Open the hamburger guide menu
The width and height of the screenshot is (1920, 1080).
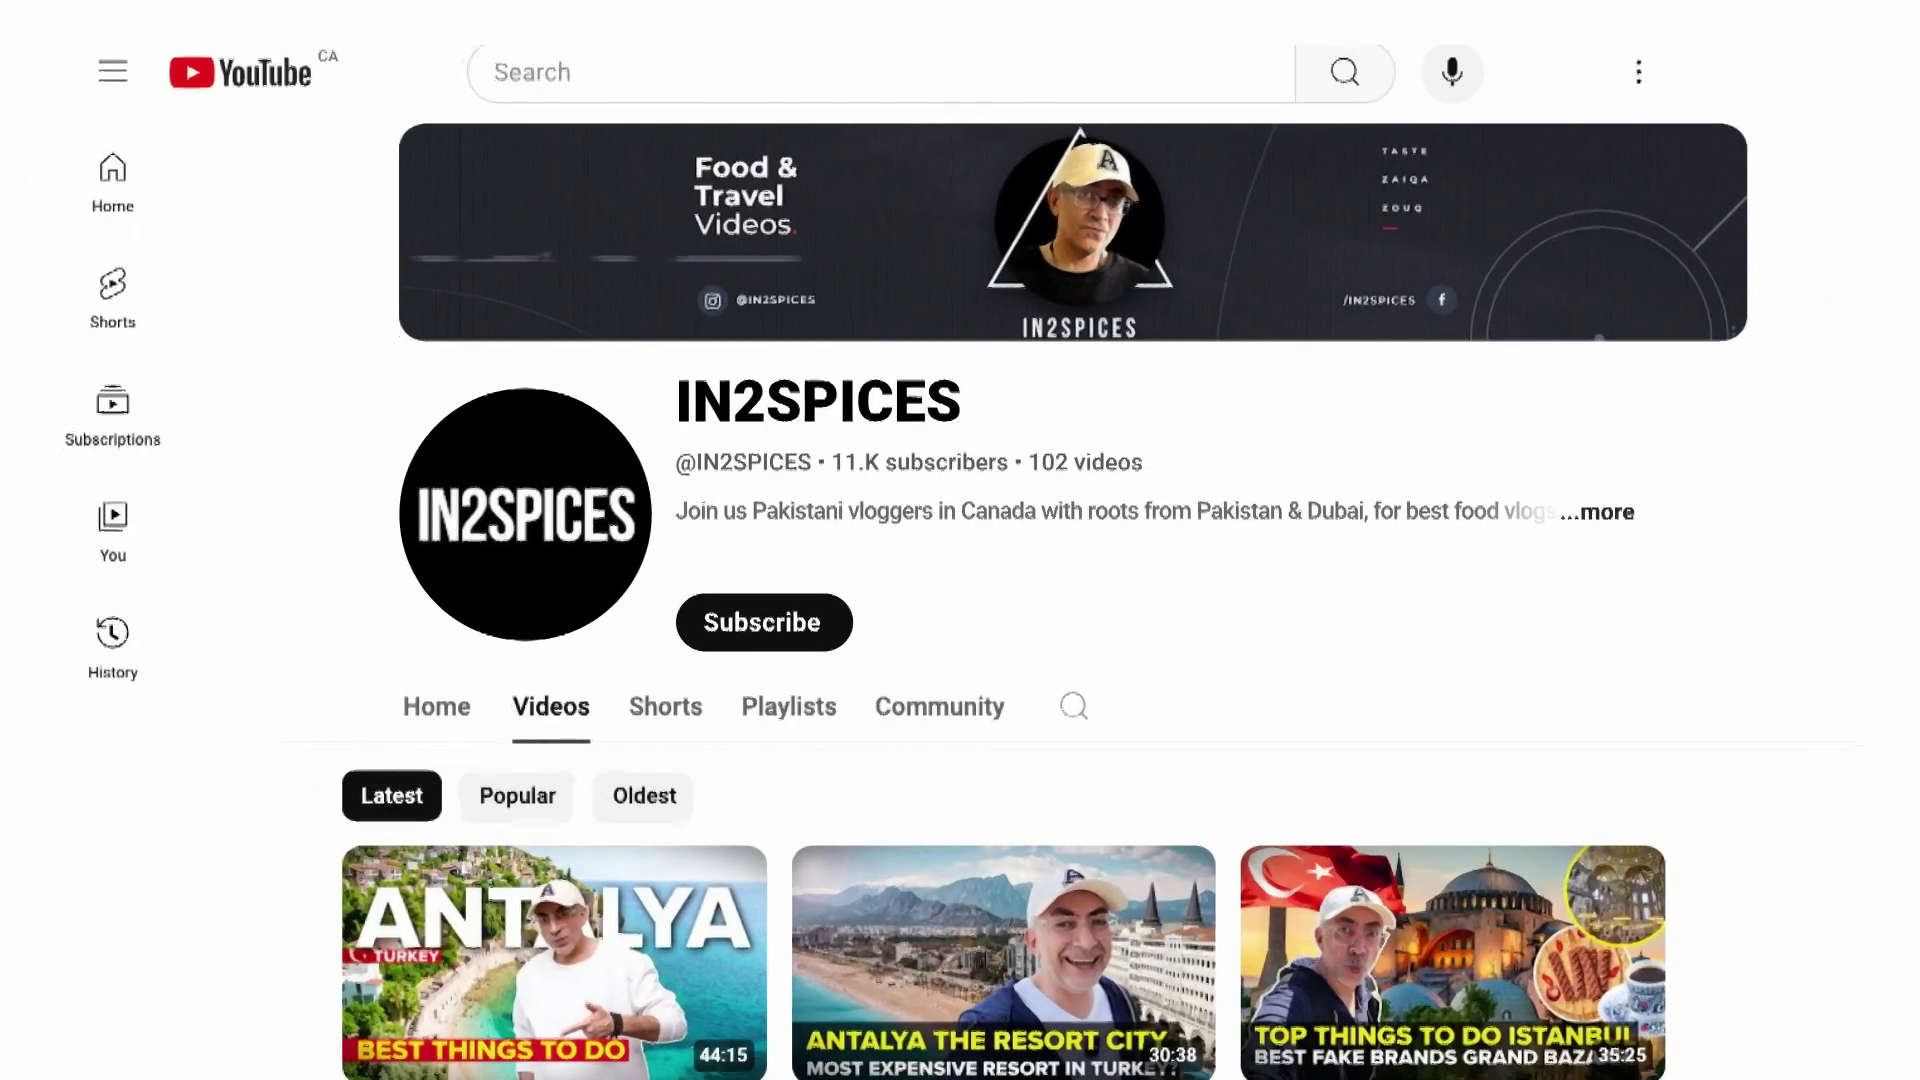[113, 71]
